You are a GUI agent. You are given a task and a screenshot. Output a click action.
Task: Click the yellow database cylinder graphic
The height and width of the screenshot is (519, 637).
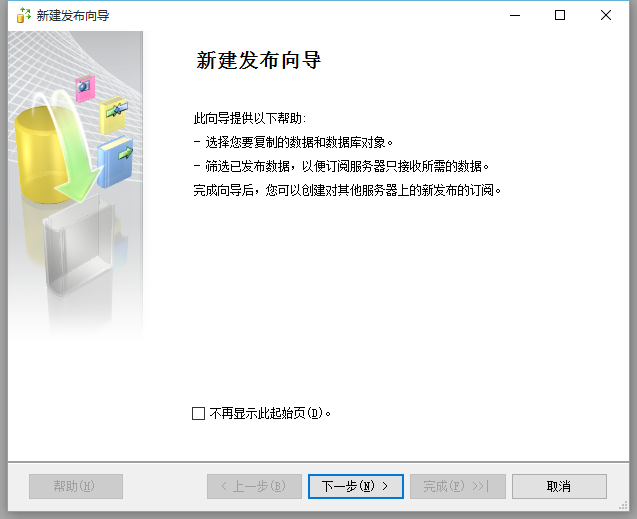pyautogui.click(x=41, y=154)
